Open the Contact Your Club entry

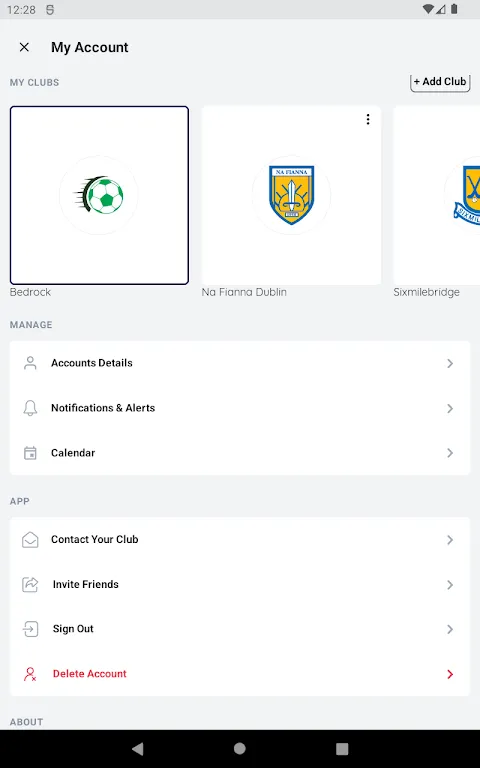click(x=240, y=539)
